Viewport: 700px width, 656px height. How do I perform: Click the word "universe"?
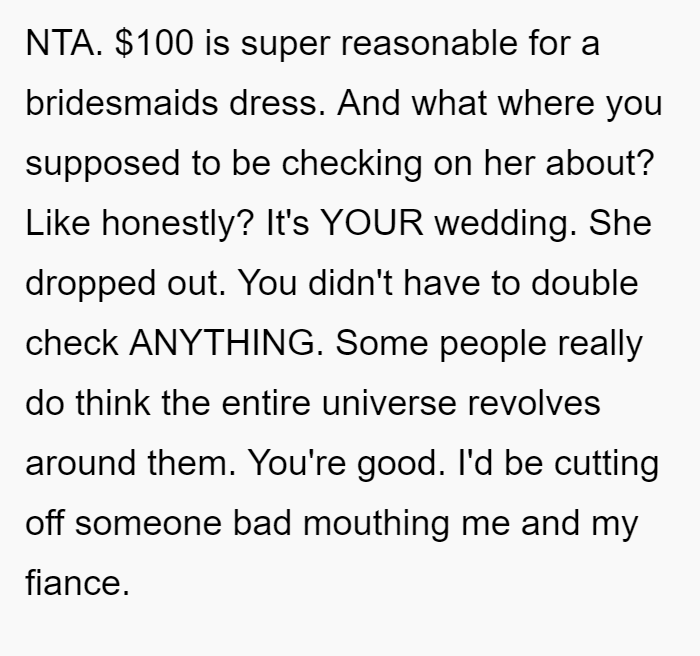388,404
